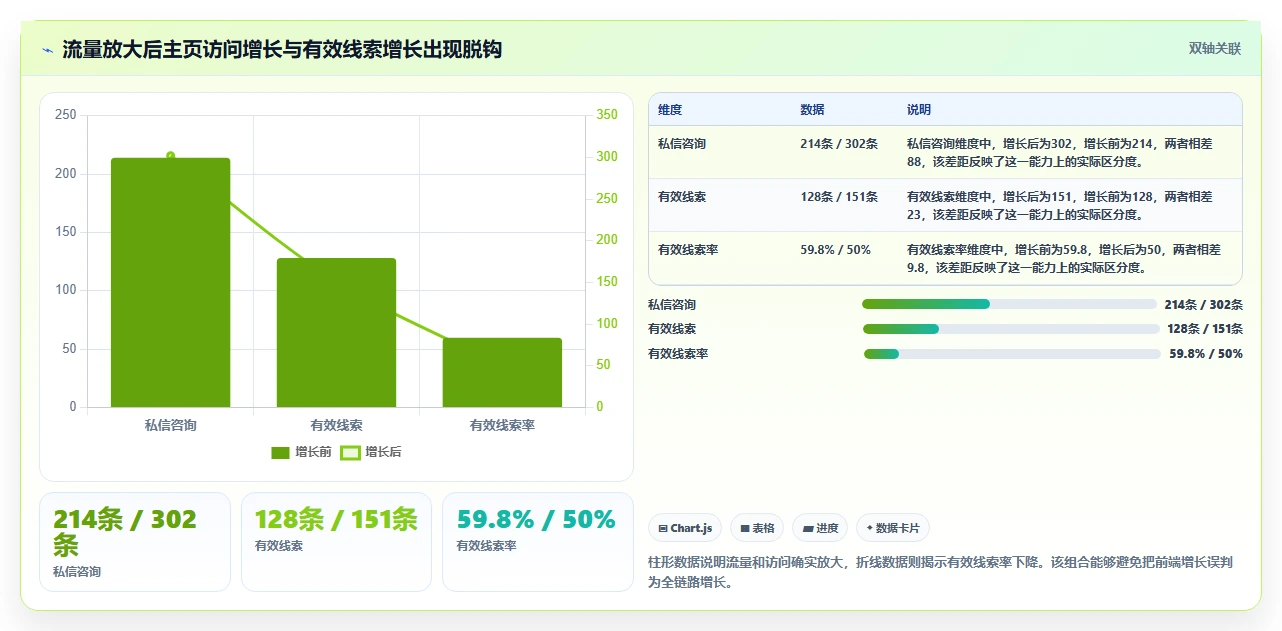This screenshot has width=1282, height=631.
Task: Click the 59.8% / 50% data card
Action: click(x=538, y=542)
